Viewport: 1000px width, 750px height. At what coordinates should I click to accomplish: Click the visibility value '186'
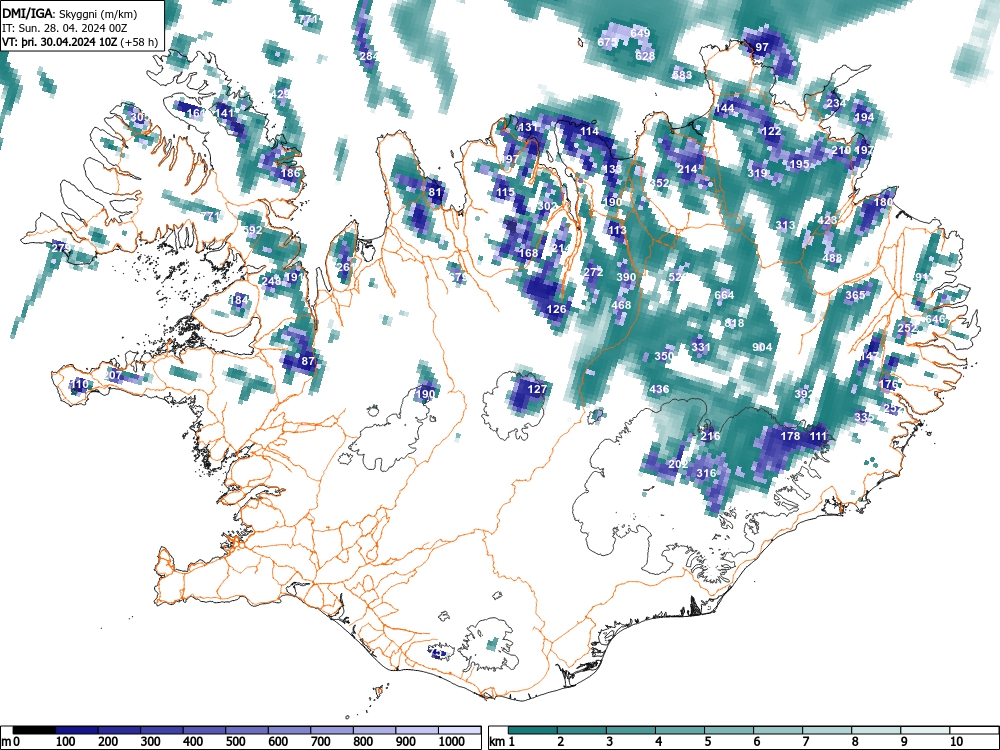[x=290, y=173]
